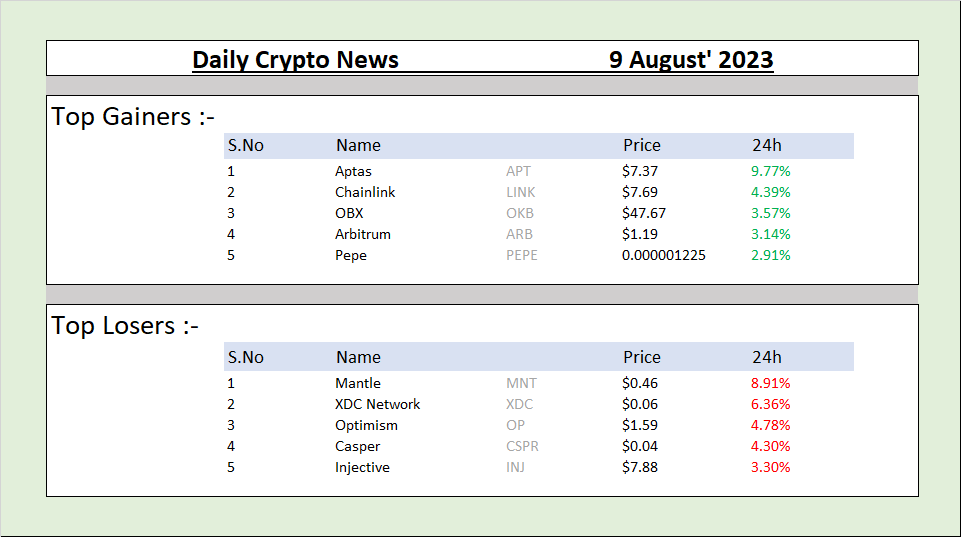Select the OBX name cell
Viewport: 961px width, 537px height.
coord(349,213)
